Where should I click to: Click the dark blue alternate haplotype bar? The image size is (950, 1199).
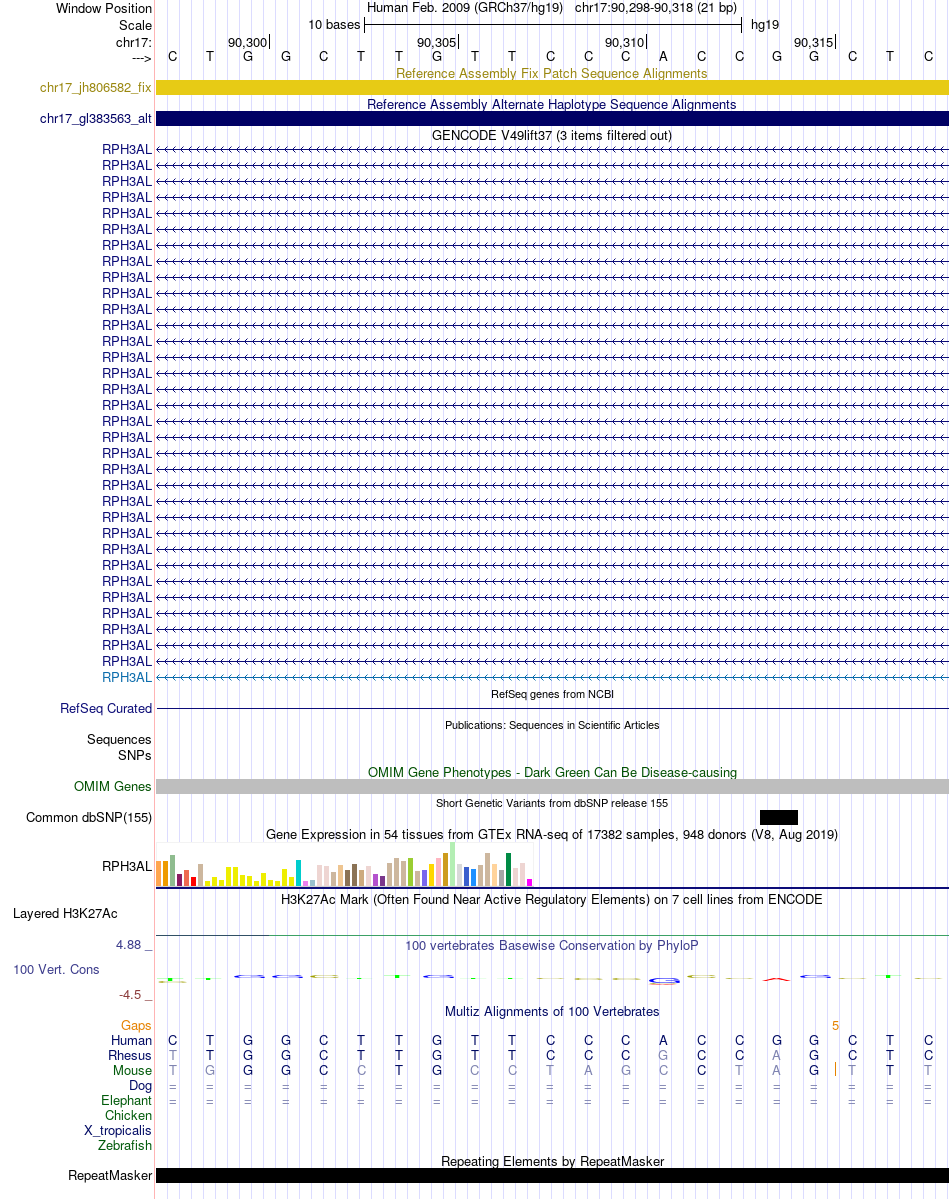click(x=552, y=119)
